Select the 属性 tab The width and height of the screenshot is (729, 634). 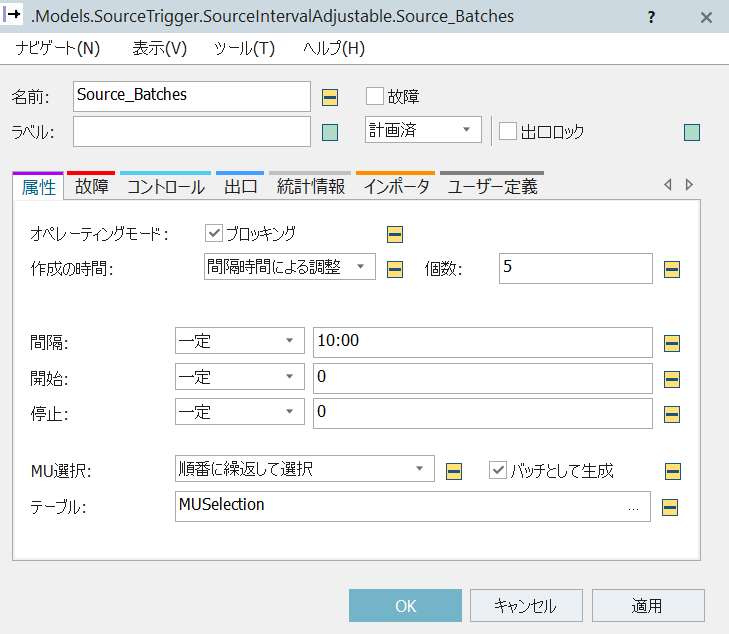click(x=39, y=187)
